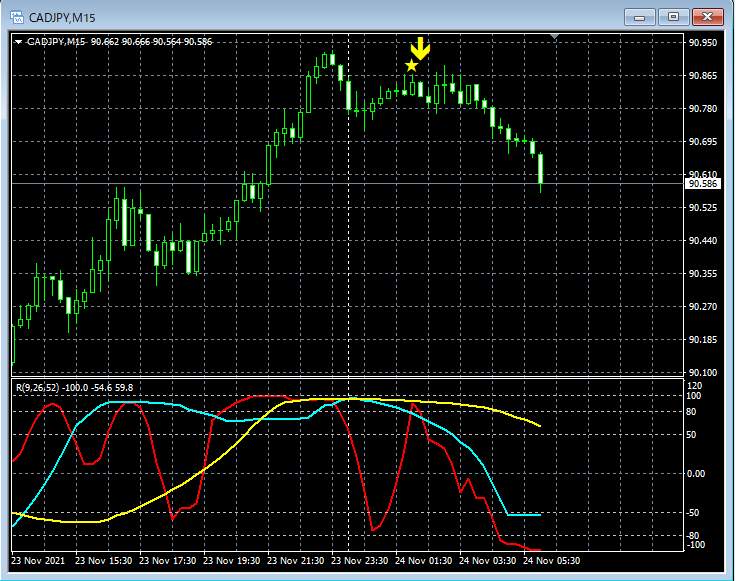Click indicator scale value -50
Viewport: 736px width, 581px height.
(x=693, y=513)
